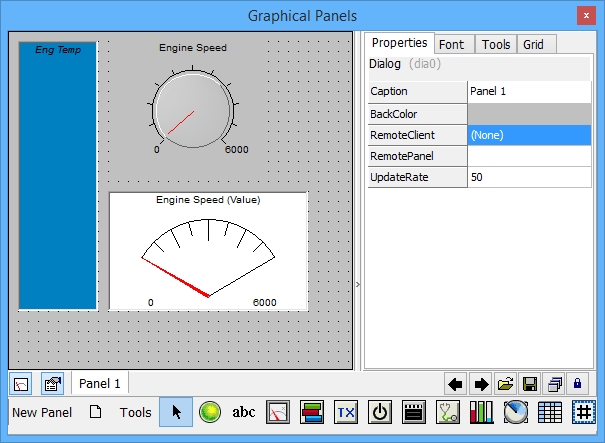Click the left arrow navigation button
This screenshot has height=443, width=605.
456,384
